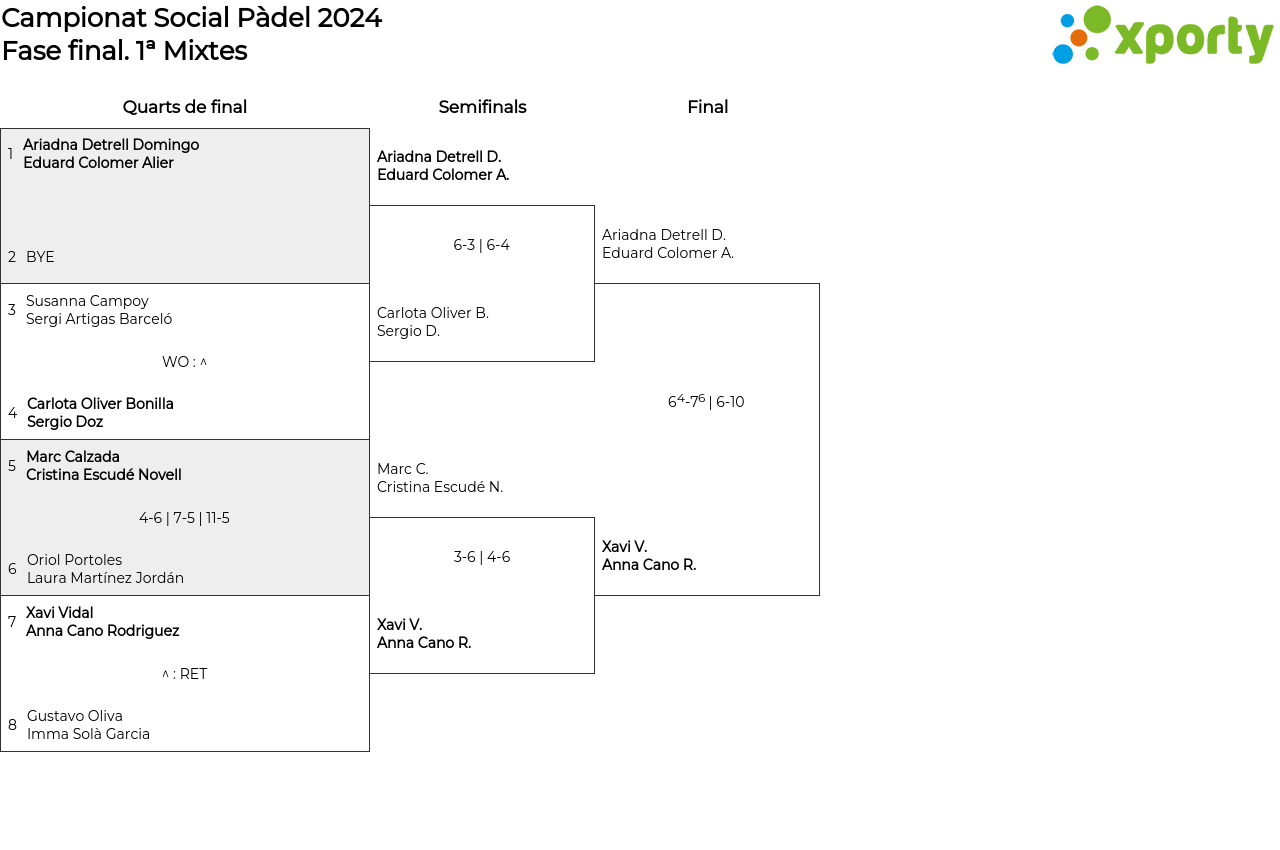
Task: Click the final match score 6-7 | 6-10
Action: tap(706, 402)
